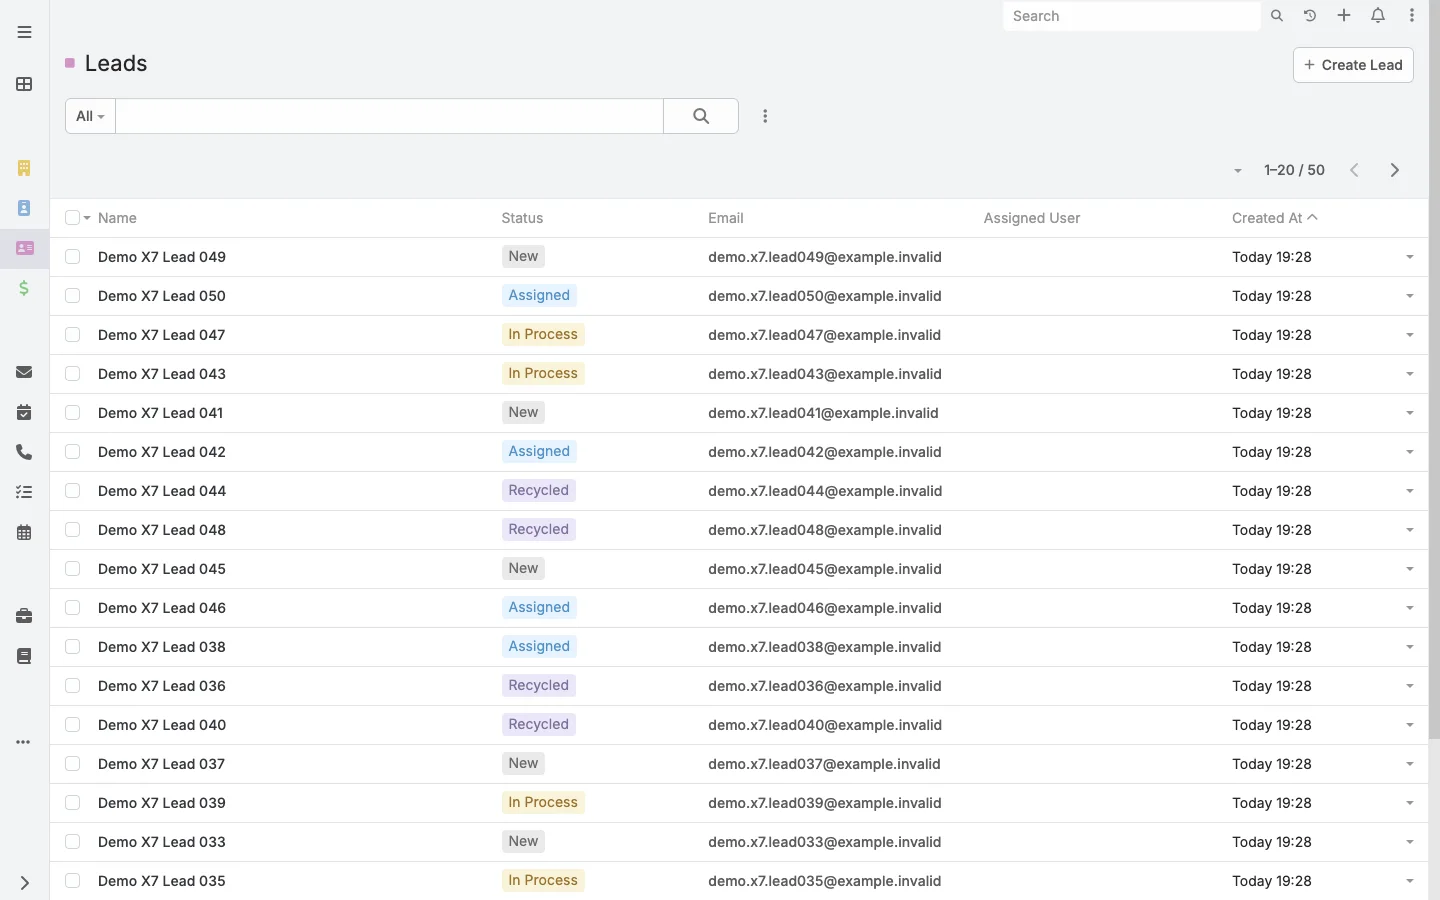Open Contacts via the person card icon
Screen dimensions: 1440x900
coord(24,208)
